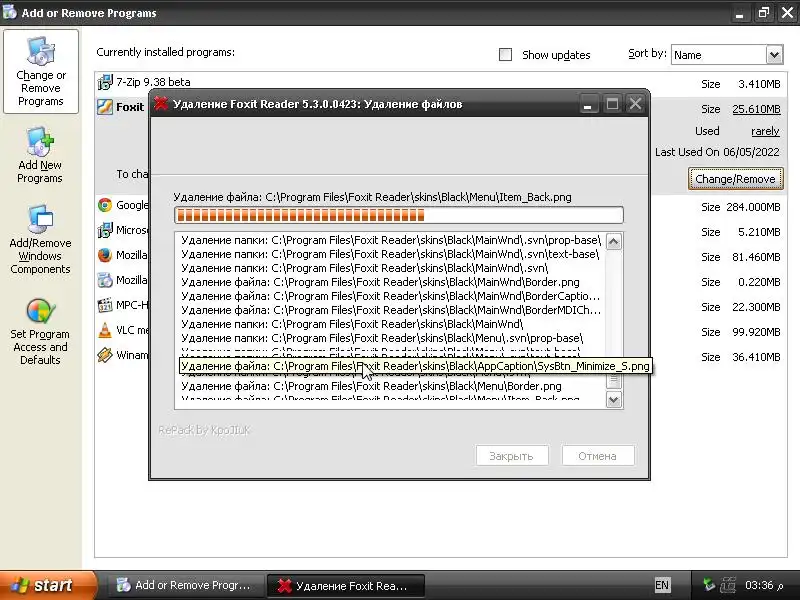Screen dimensions: 800x600
Task: Click log line 'Удаление папки' ending MainWnd\.svn\
Action: [x=364, y=268]
